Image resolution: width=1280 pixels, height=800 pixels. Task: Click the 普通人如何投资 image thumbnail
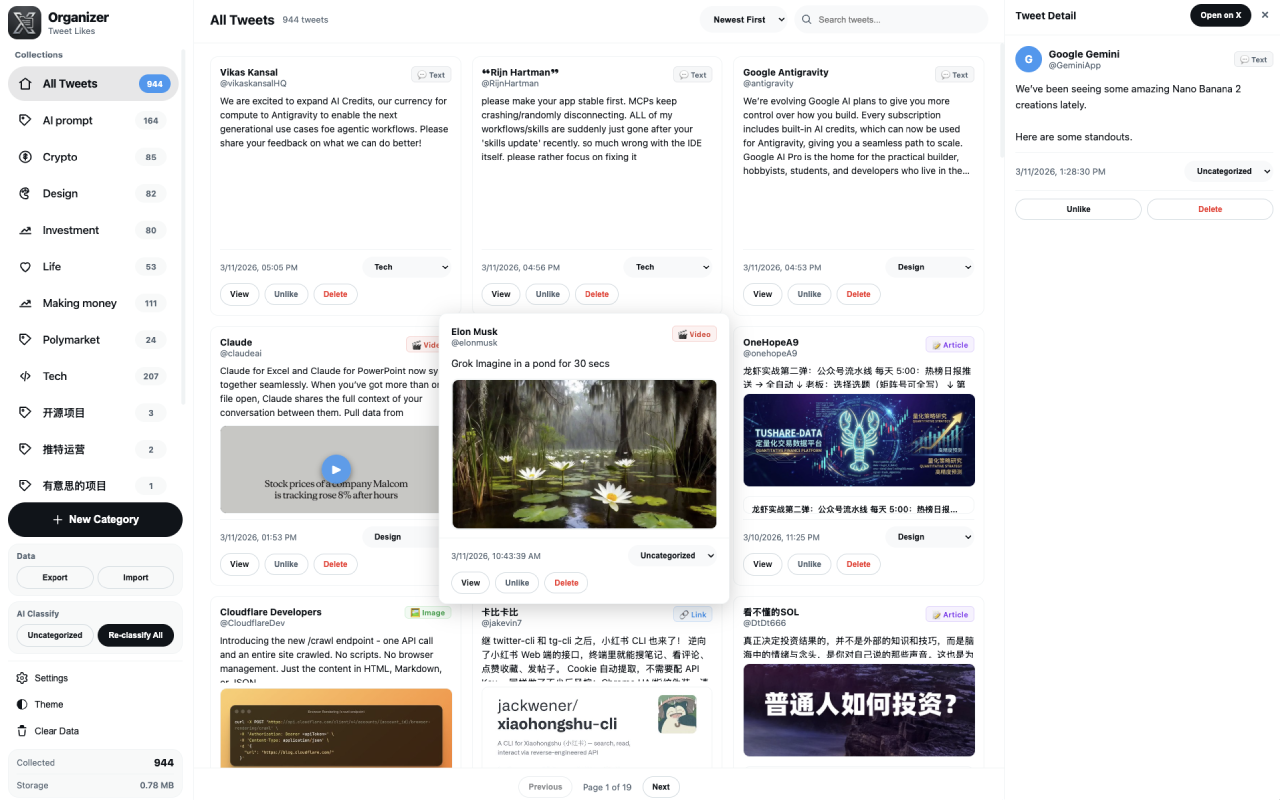[859, 710]
